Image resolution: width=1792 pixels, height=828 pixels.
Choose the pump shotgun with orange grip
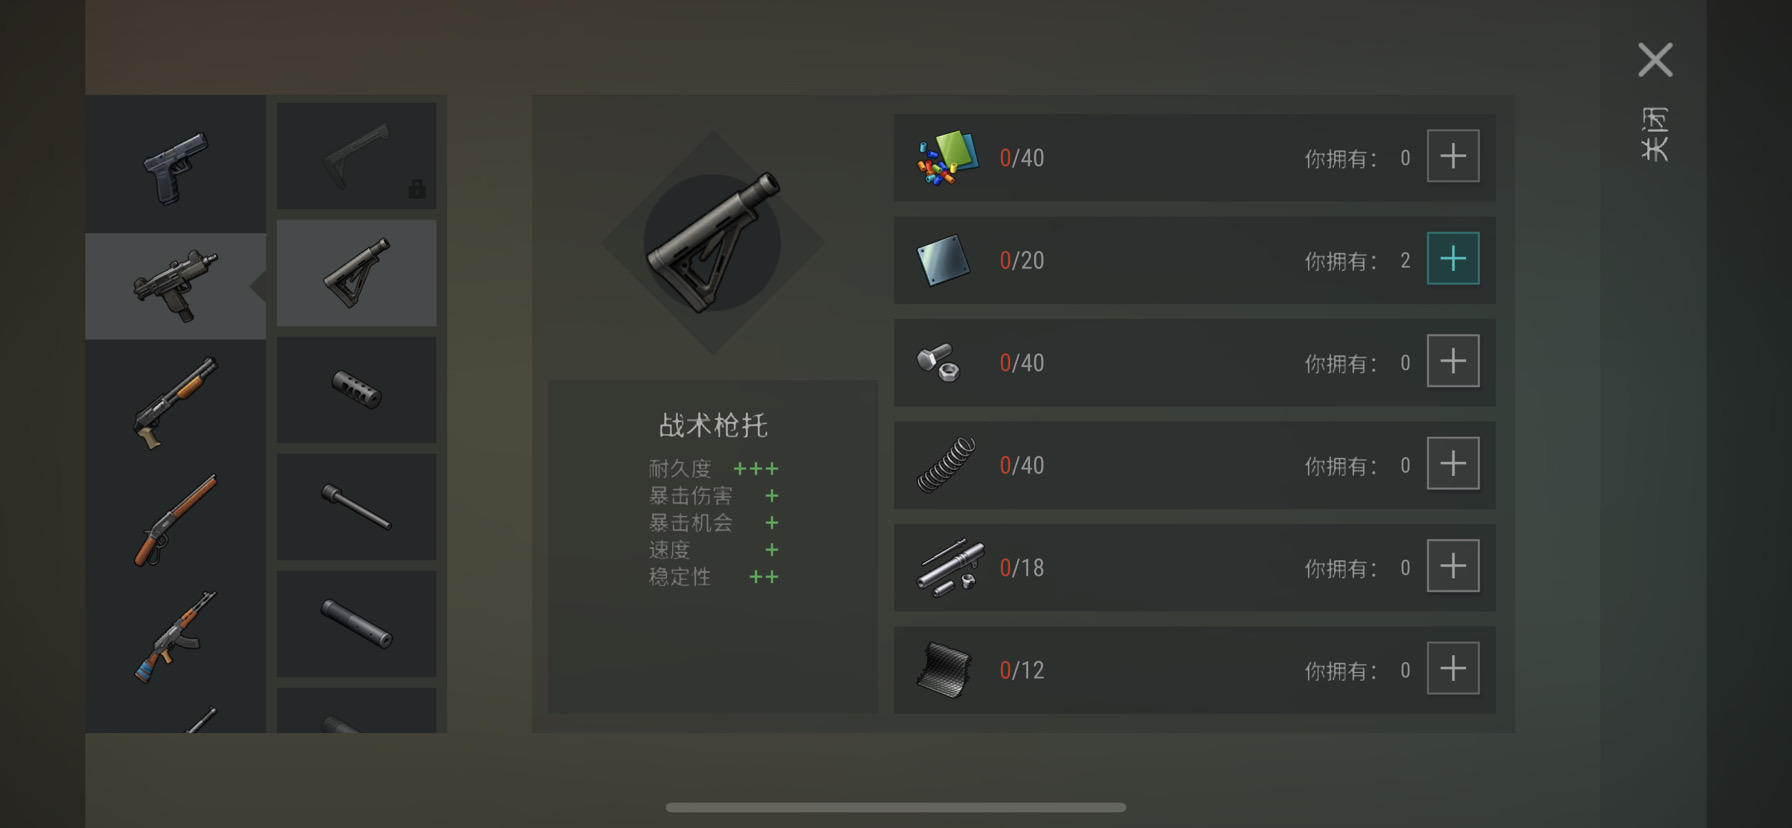(176, 401)
